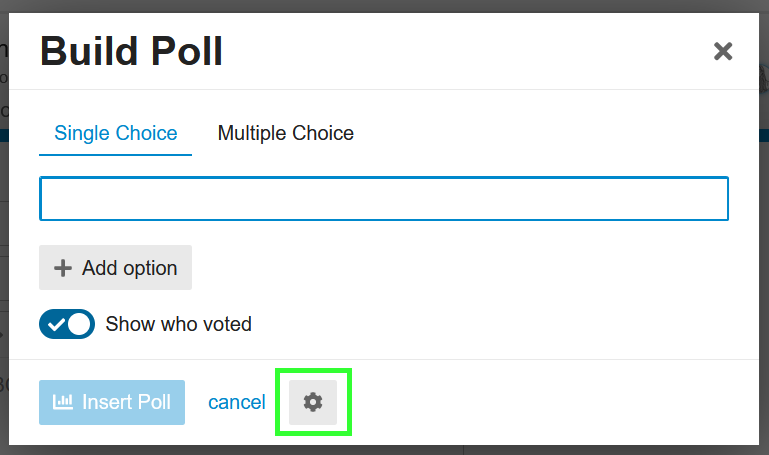Focus the empty poll option text field
The image size is (769, 455).
pyautogui.click(x=384, y=199)
